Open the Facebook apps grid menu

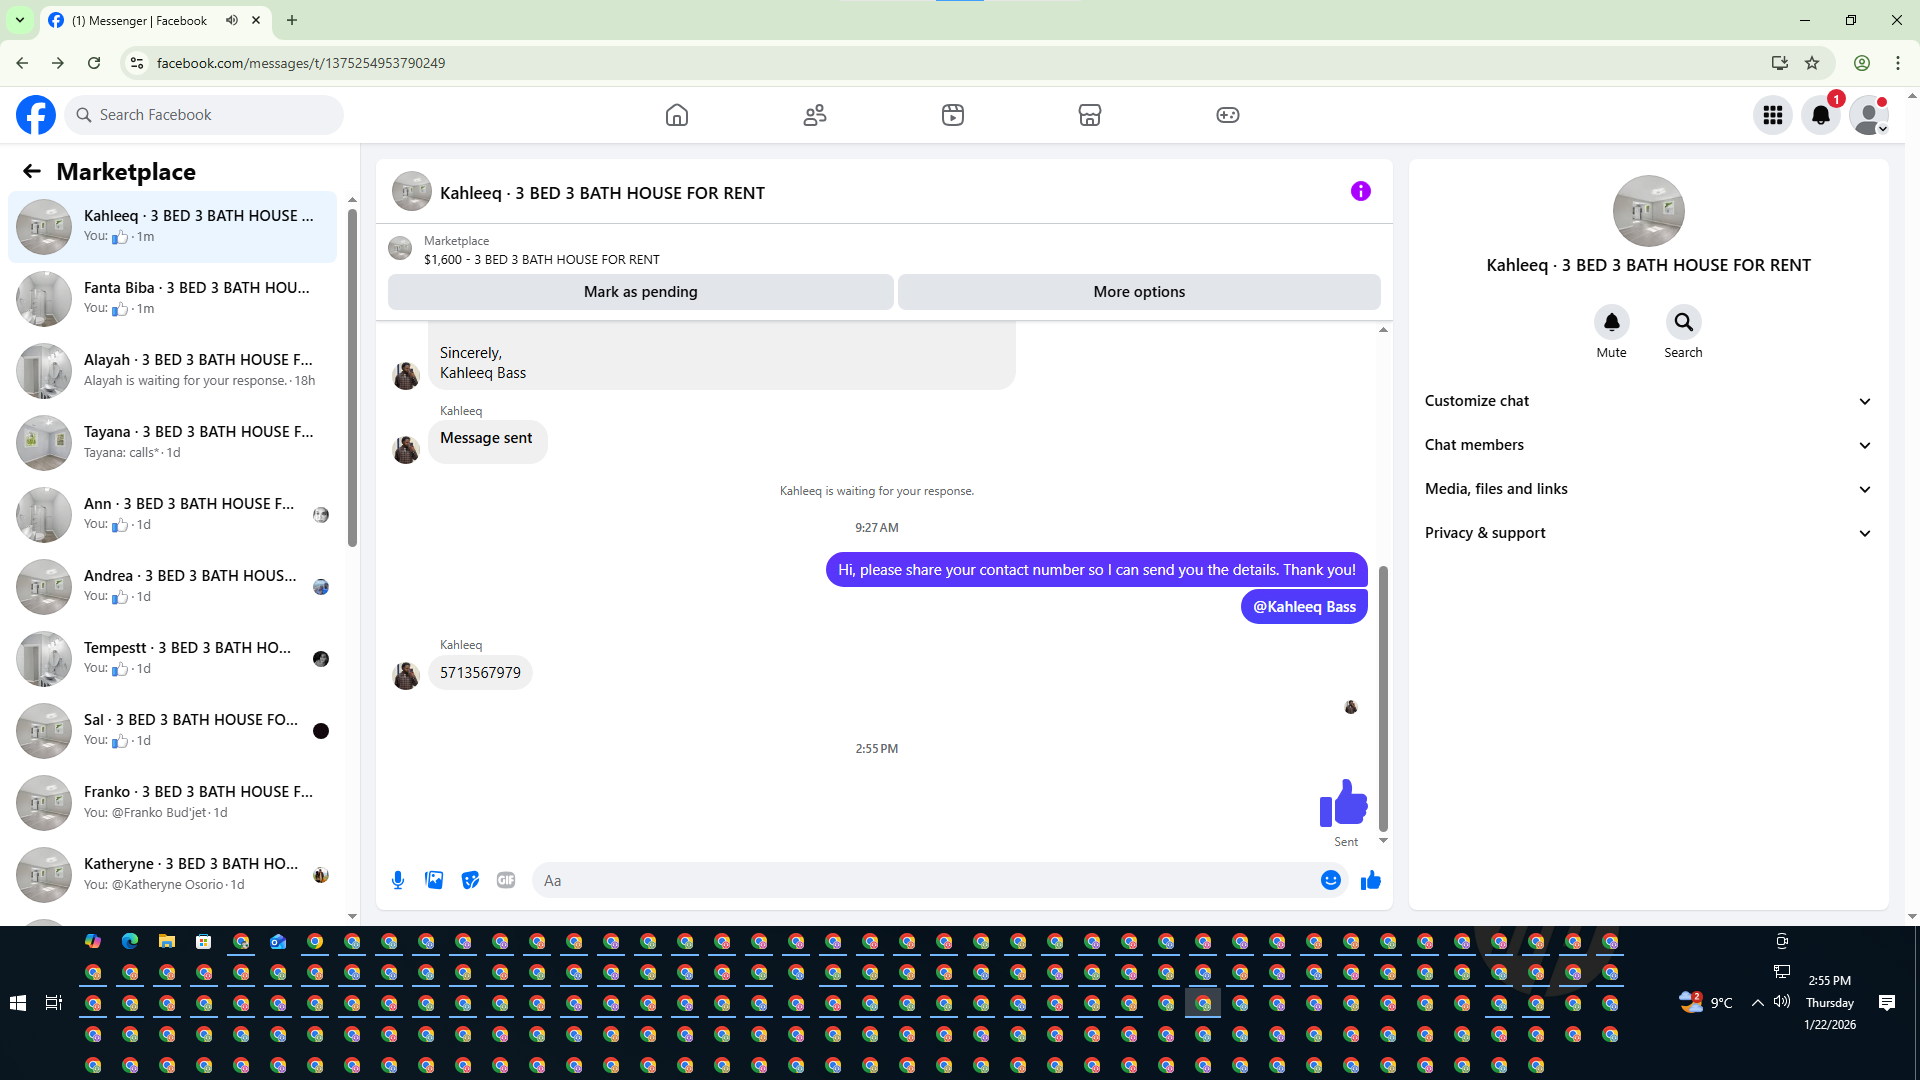(x=1773, y=115)
